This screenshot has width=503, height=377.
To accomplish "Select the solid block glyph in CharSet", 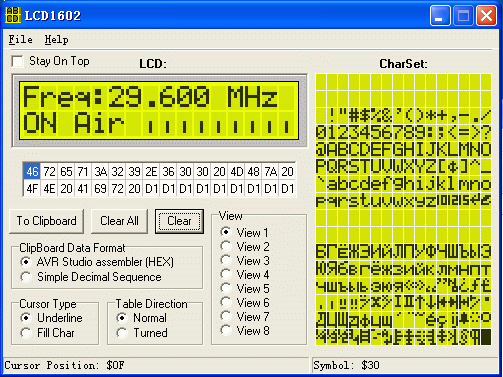I will pyautogui.click(x=486, y=337).
